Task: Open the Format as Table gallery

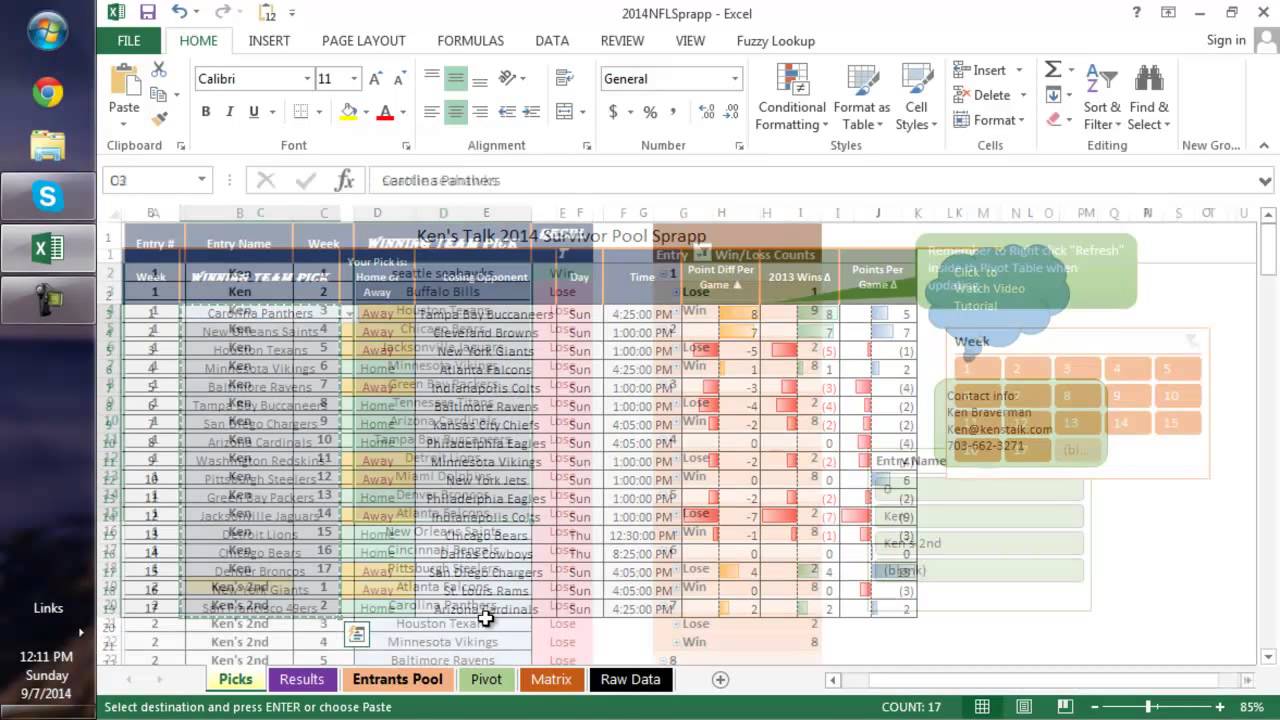Action: tap(862, 98)
